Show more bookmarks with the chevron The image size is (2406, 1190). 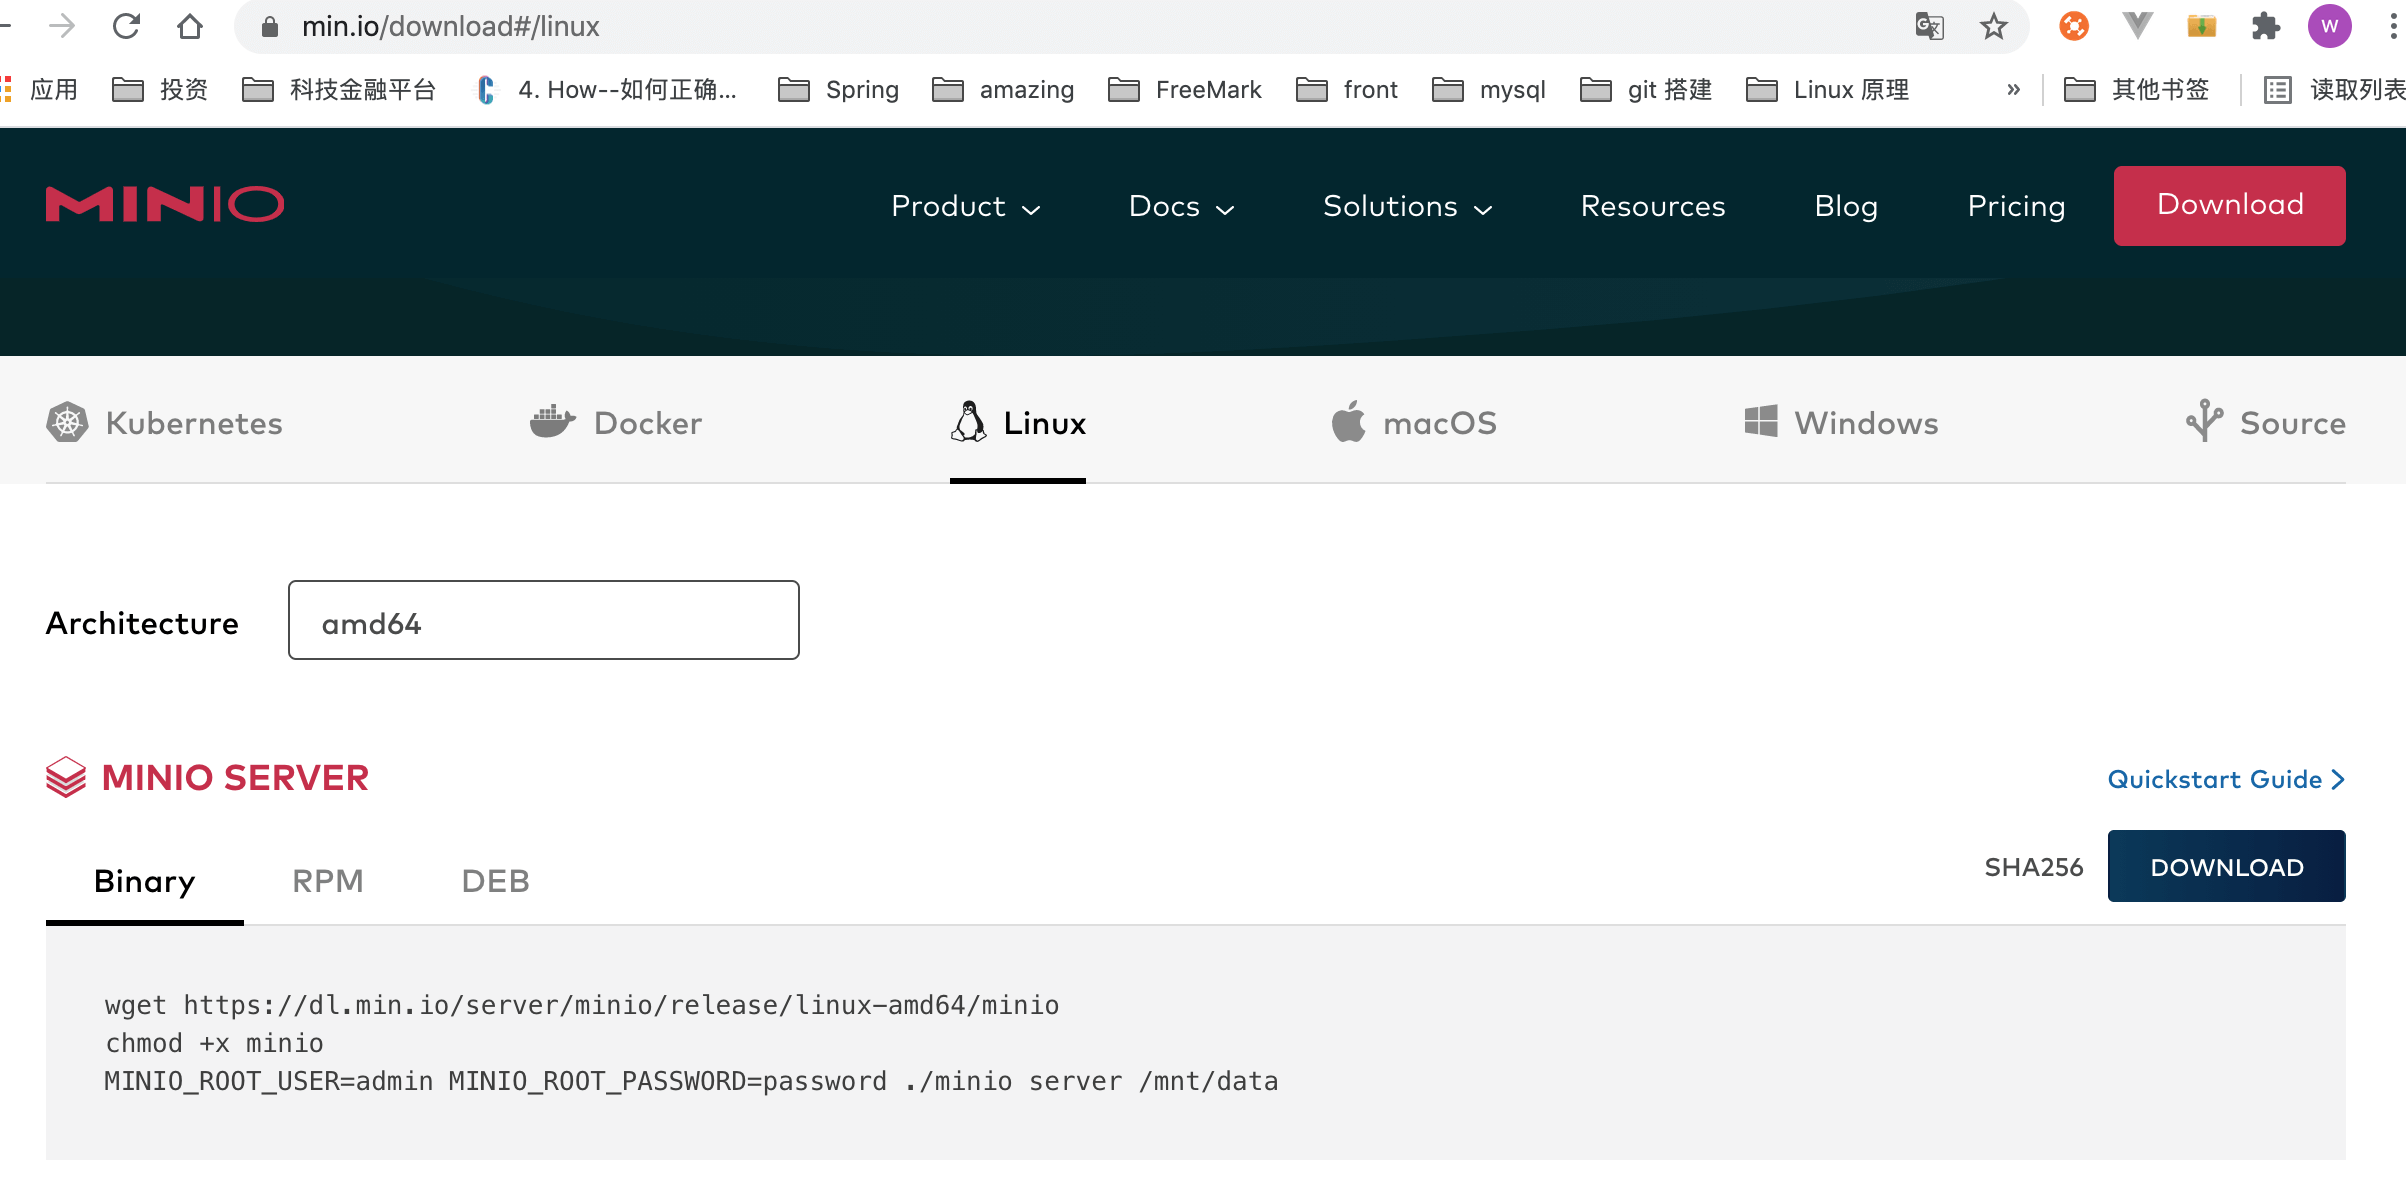pyautogui.click(x=2013, y=90)
